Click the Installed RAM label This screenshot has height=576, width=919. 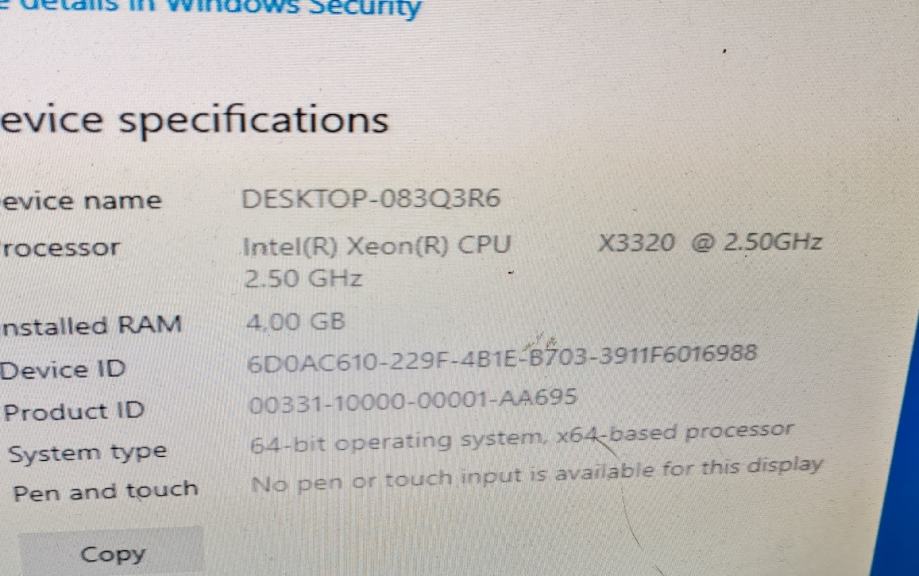click(x=91, y=325)
